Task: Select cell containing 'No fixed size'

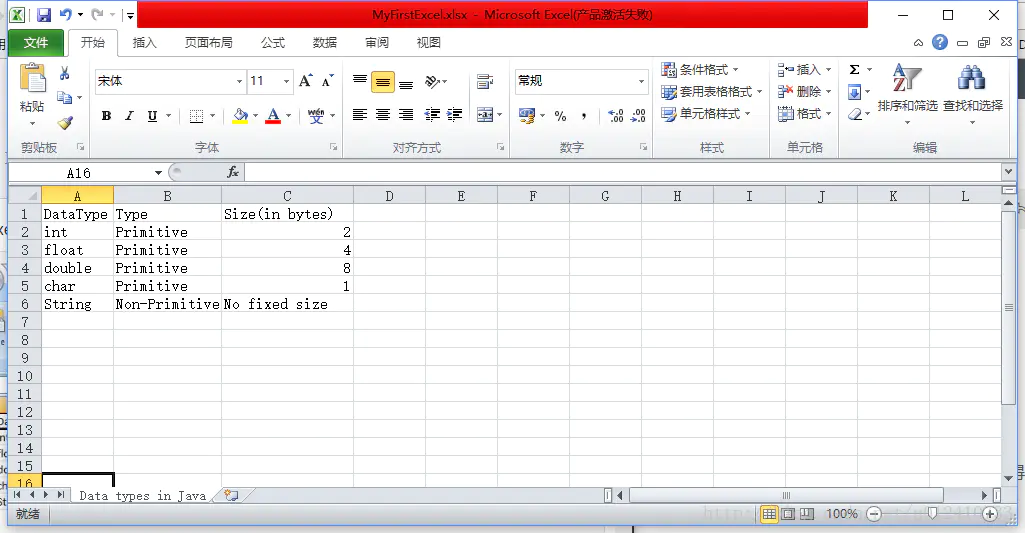Action: pos(287,304)
